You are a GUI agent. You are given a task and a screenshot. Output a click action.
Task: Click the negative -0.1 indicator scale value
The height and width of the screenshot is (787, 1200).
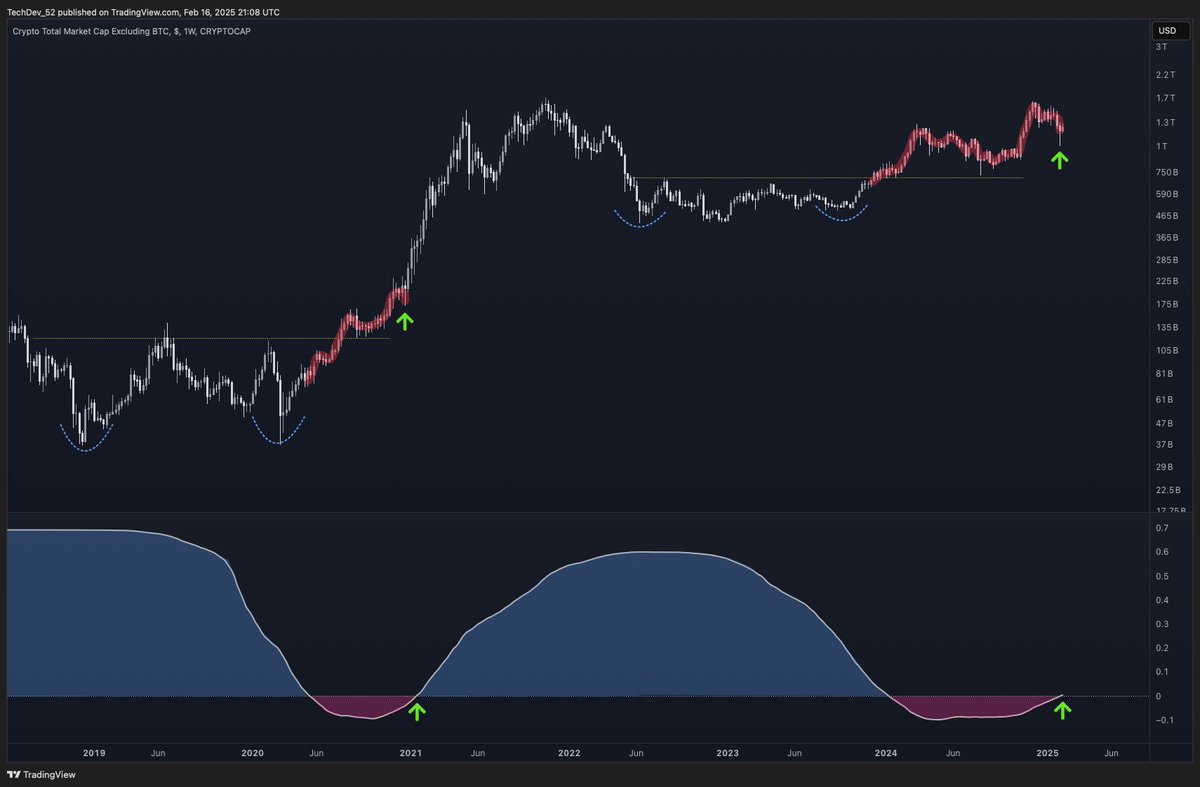1163,720
